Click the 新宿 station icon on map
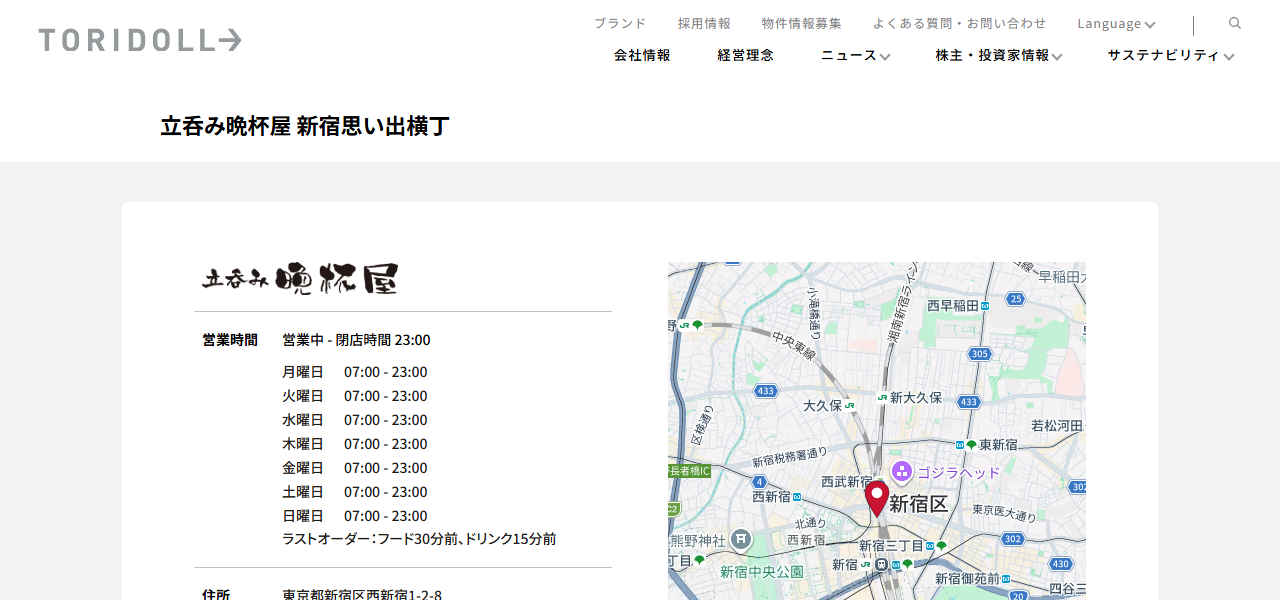 (x=881, y=564)
